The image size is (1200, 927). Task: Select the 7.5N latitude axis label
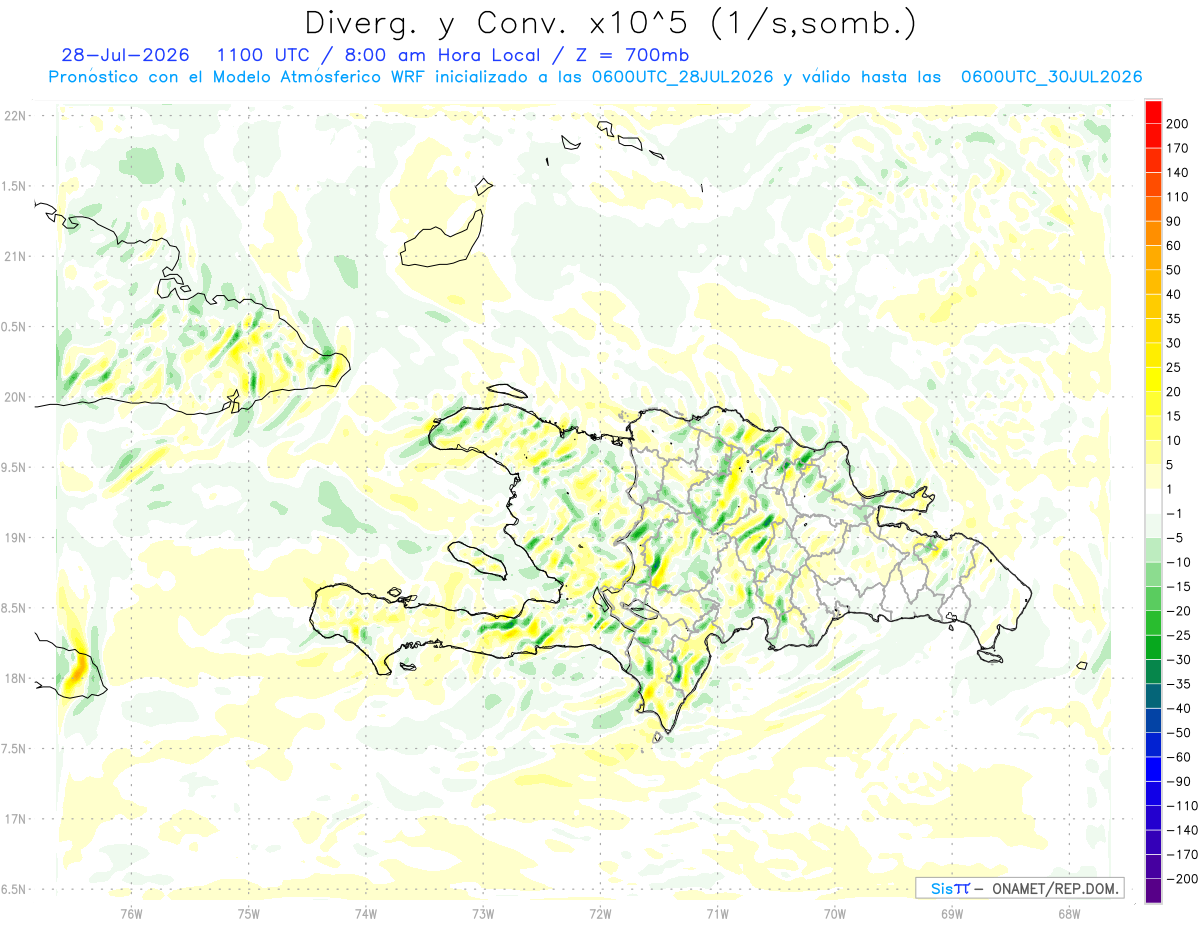click(x=15, y=748)
